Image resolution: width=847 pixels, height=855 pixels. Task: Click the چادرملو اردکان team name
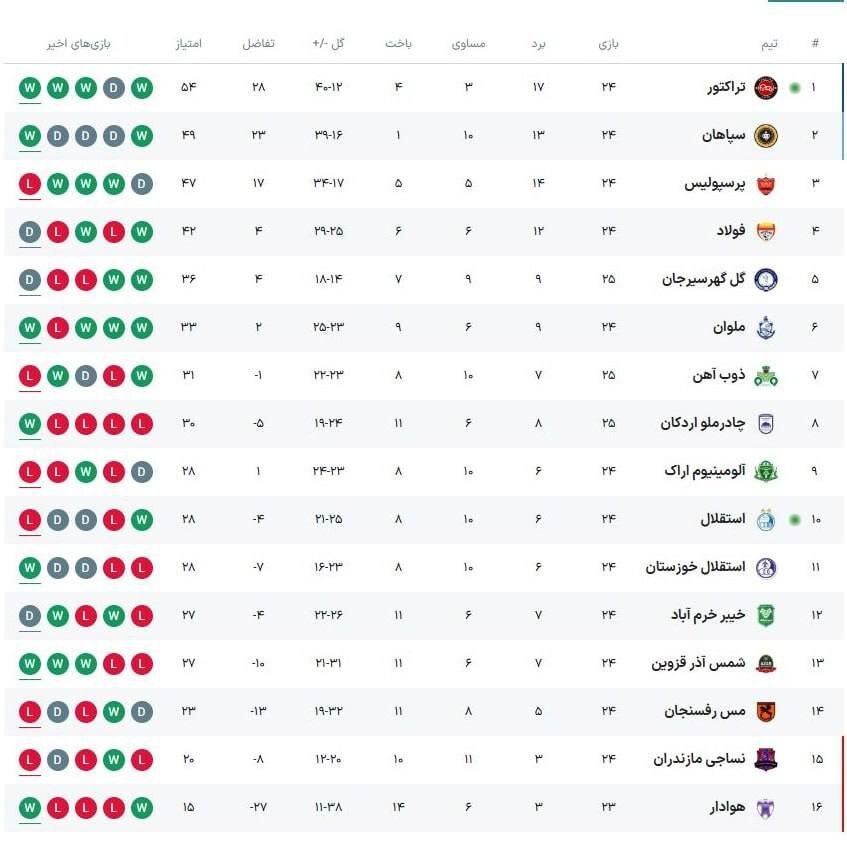point(703,423)
